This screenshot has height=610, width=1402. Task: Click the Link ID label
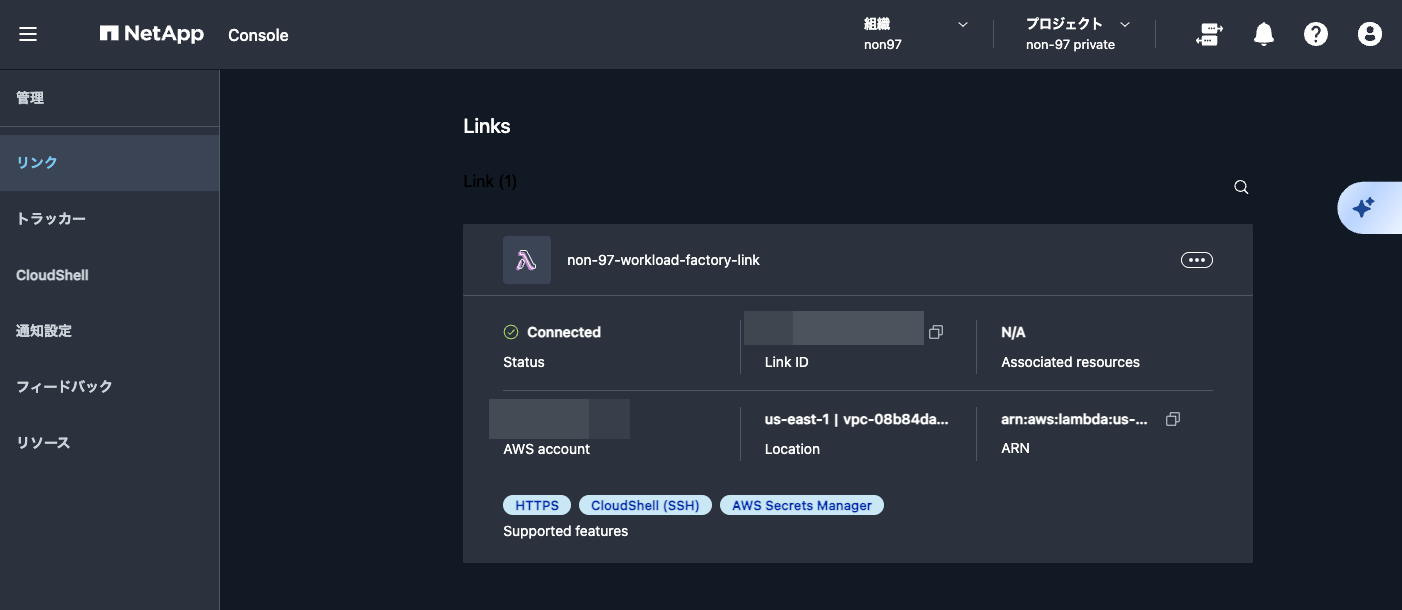coord(787,362)
